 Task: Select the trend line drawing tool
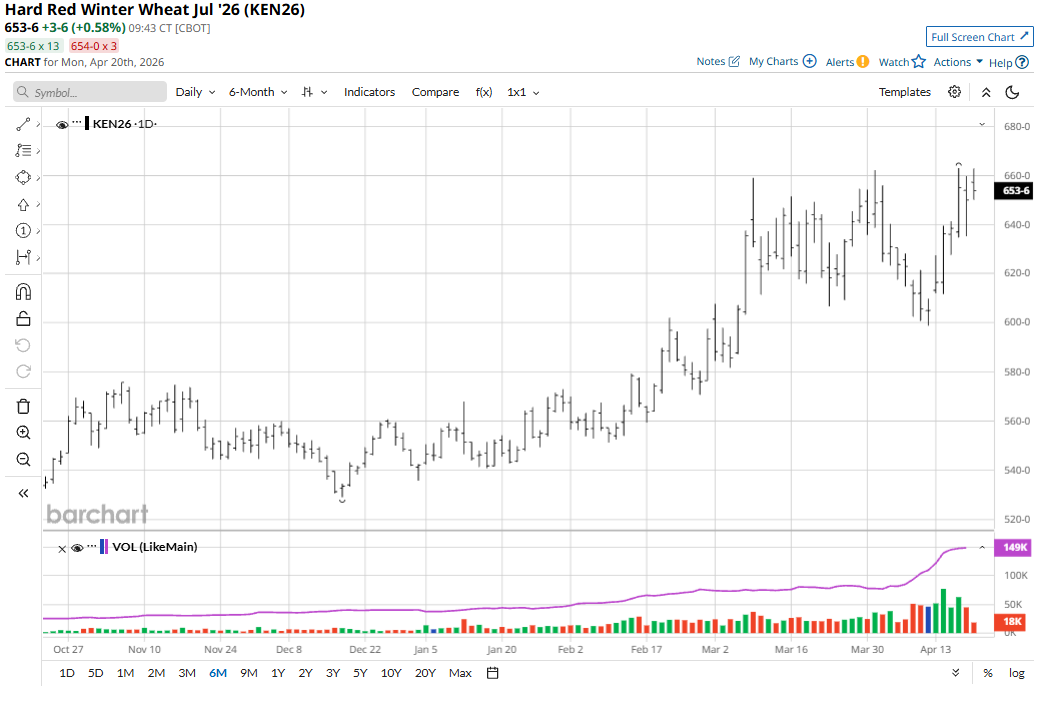pyautogui.click(x=23, y=124)
